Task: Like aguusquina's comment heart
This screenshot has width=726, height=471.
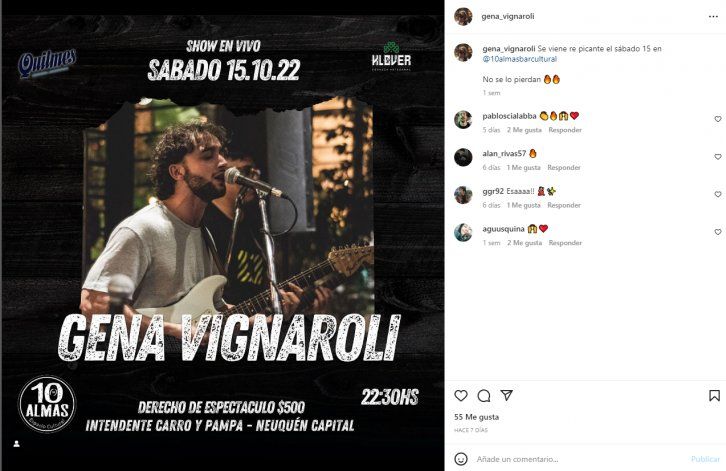Action: 718,232
